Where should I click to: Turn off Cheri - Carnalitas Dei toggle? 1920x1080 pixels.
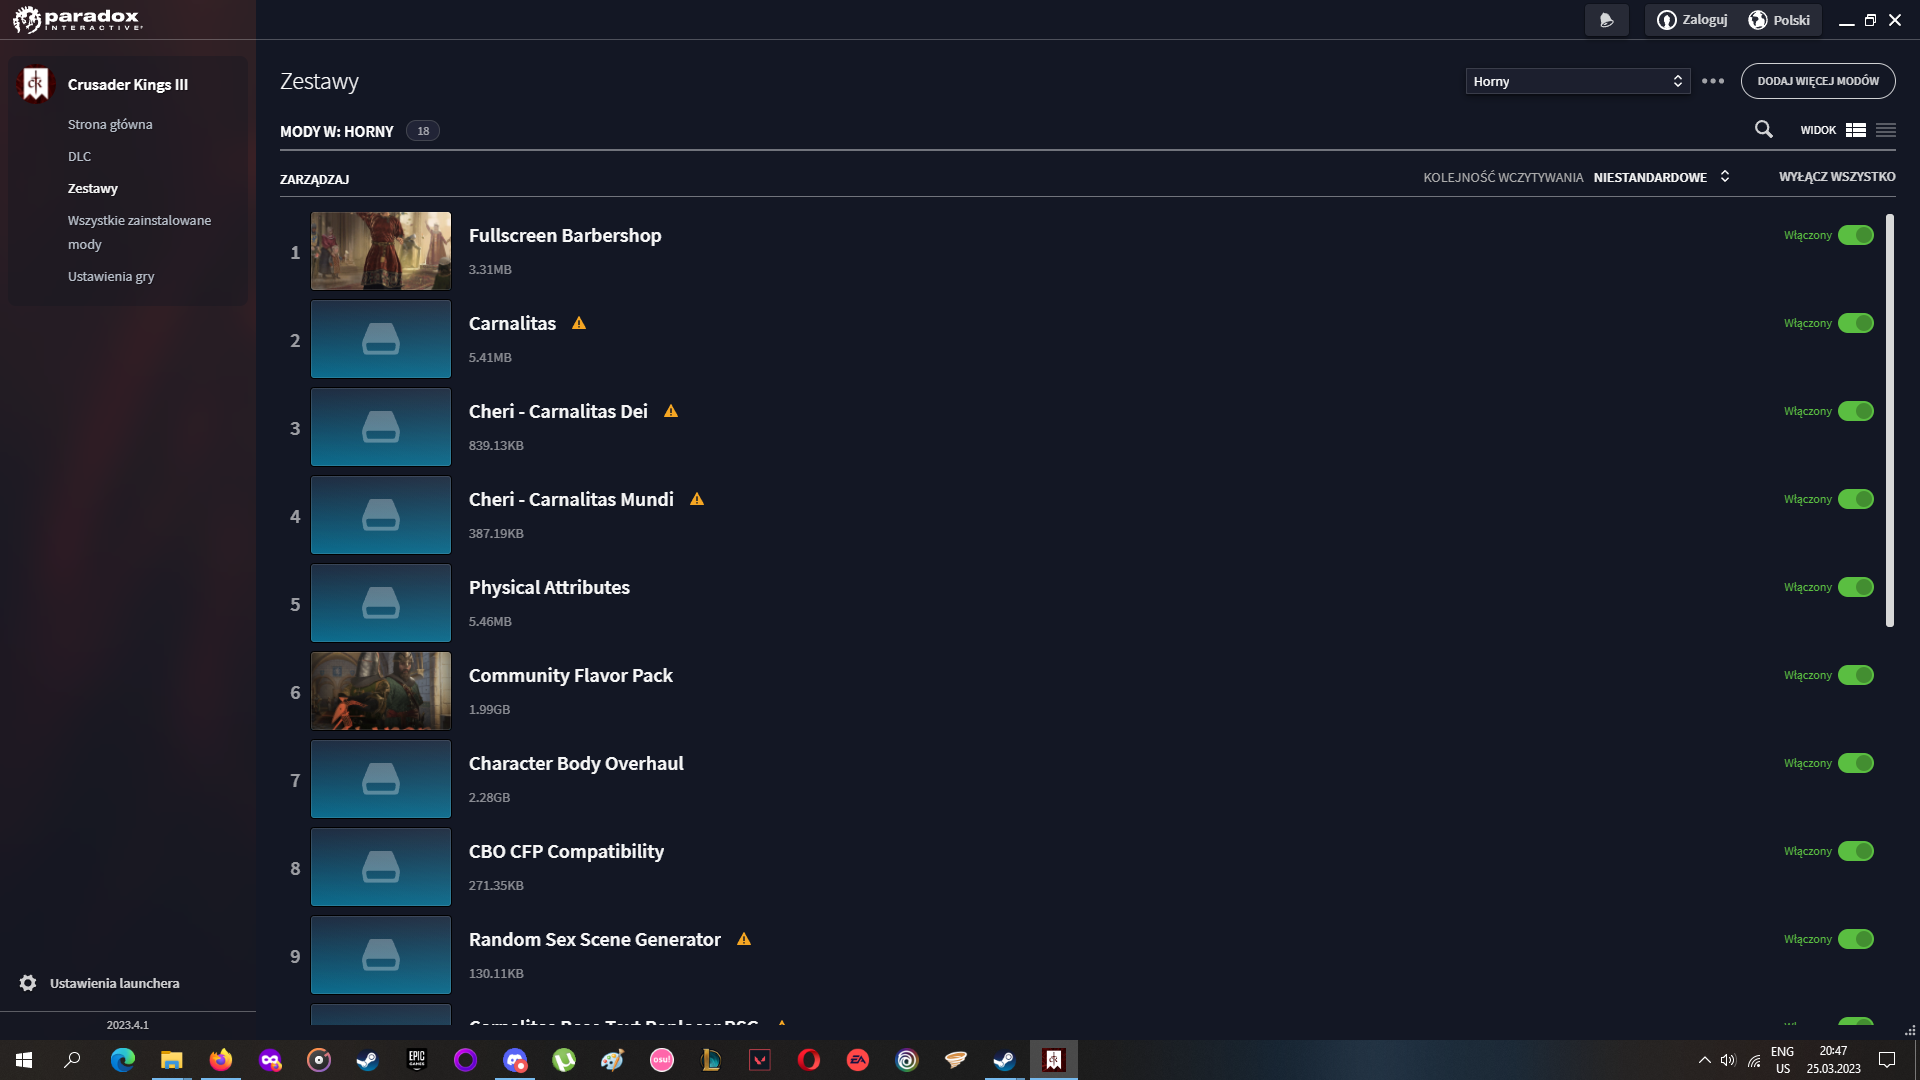click(x=1856, y=411)
